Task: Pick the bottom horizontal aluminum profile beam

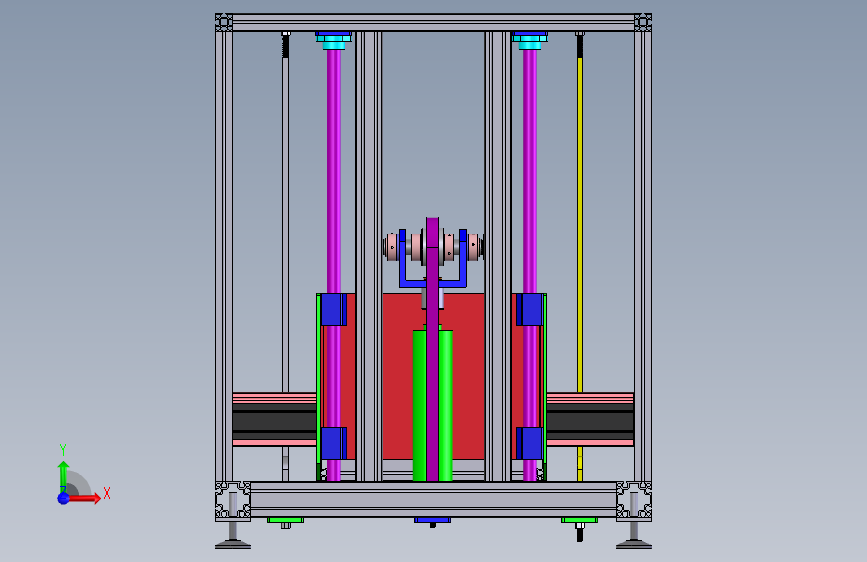Action: [434, 499]
